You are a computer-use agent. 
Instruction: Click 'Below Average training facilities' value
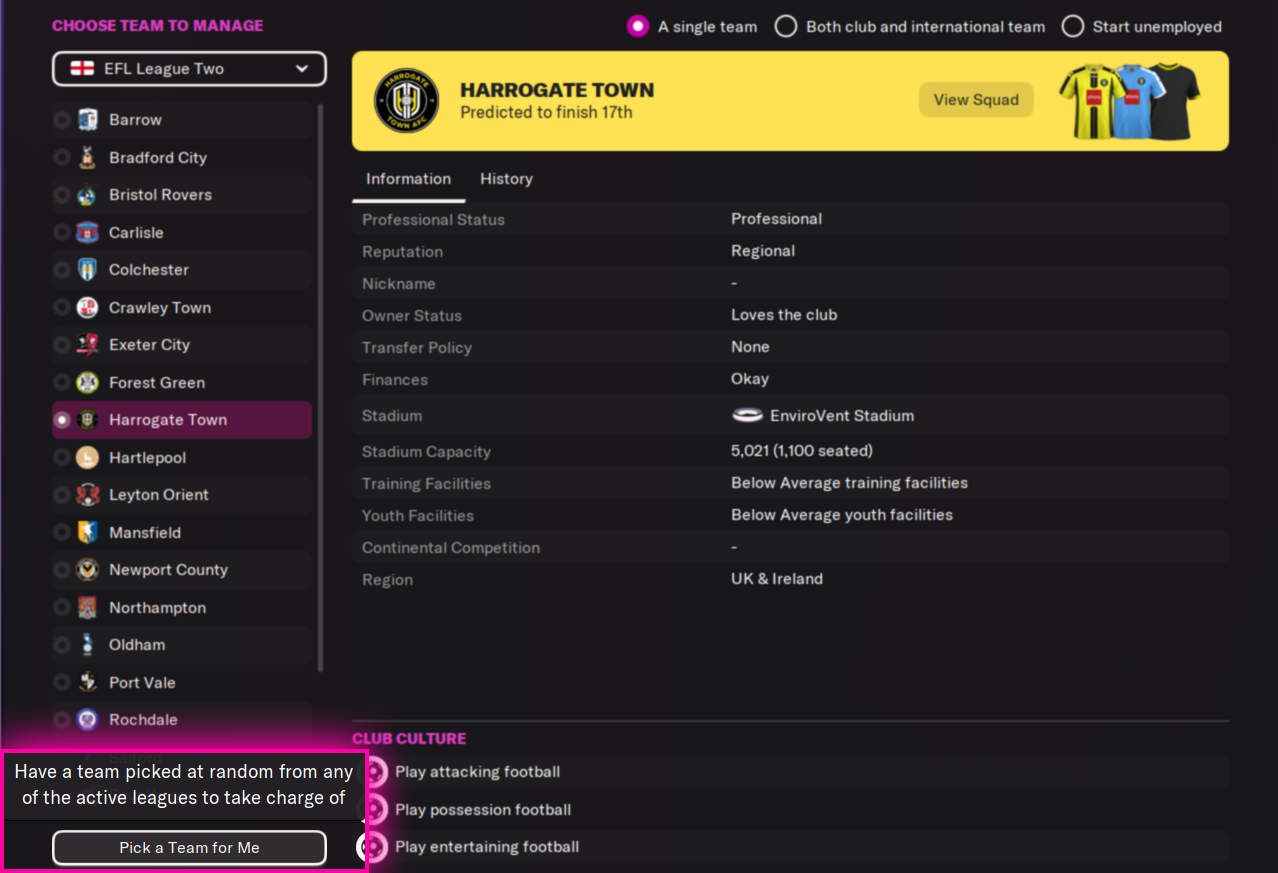849,483
